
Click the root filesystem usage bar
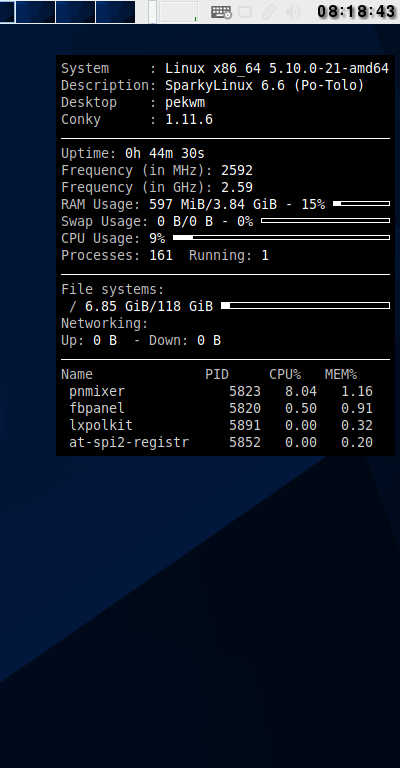pyautogui.click(x=306, y=306)
